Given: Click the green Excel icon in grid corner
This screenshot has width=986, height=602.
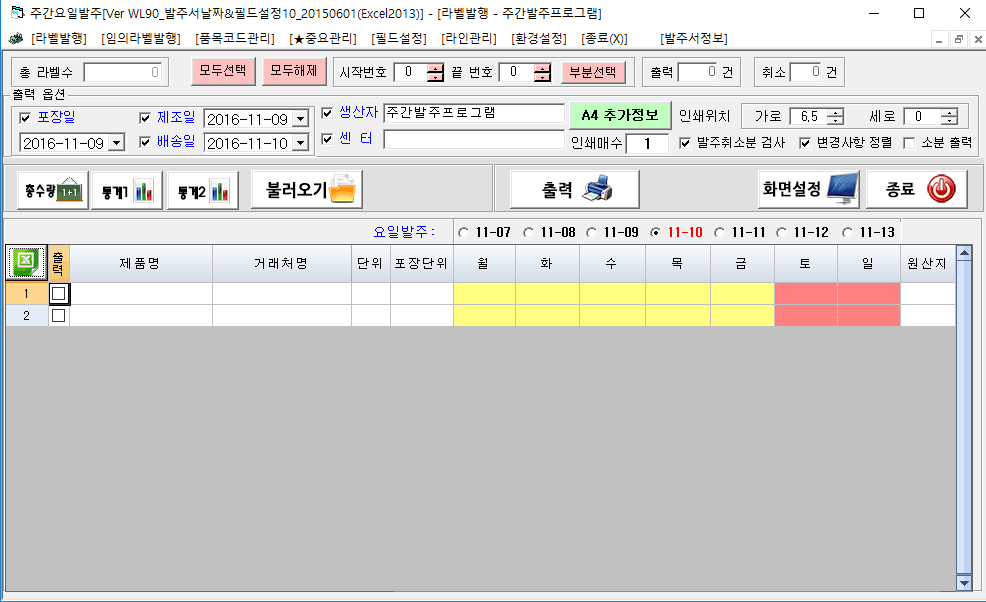Looking at the screenshot, I should [26, 263].
